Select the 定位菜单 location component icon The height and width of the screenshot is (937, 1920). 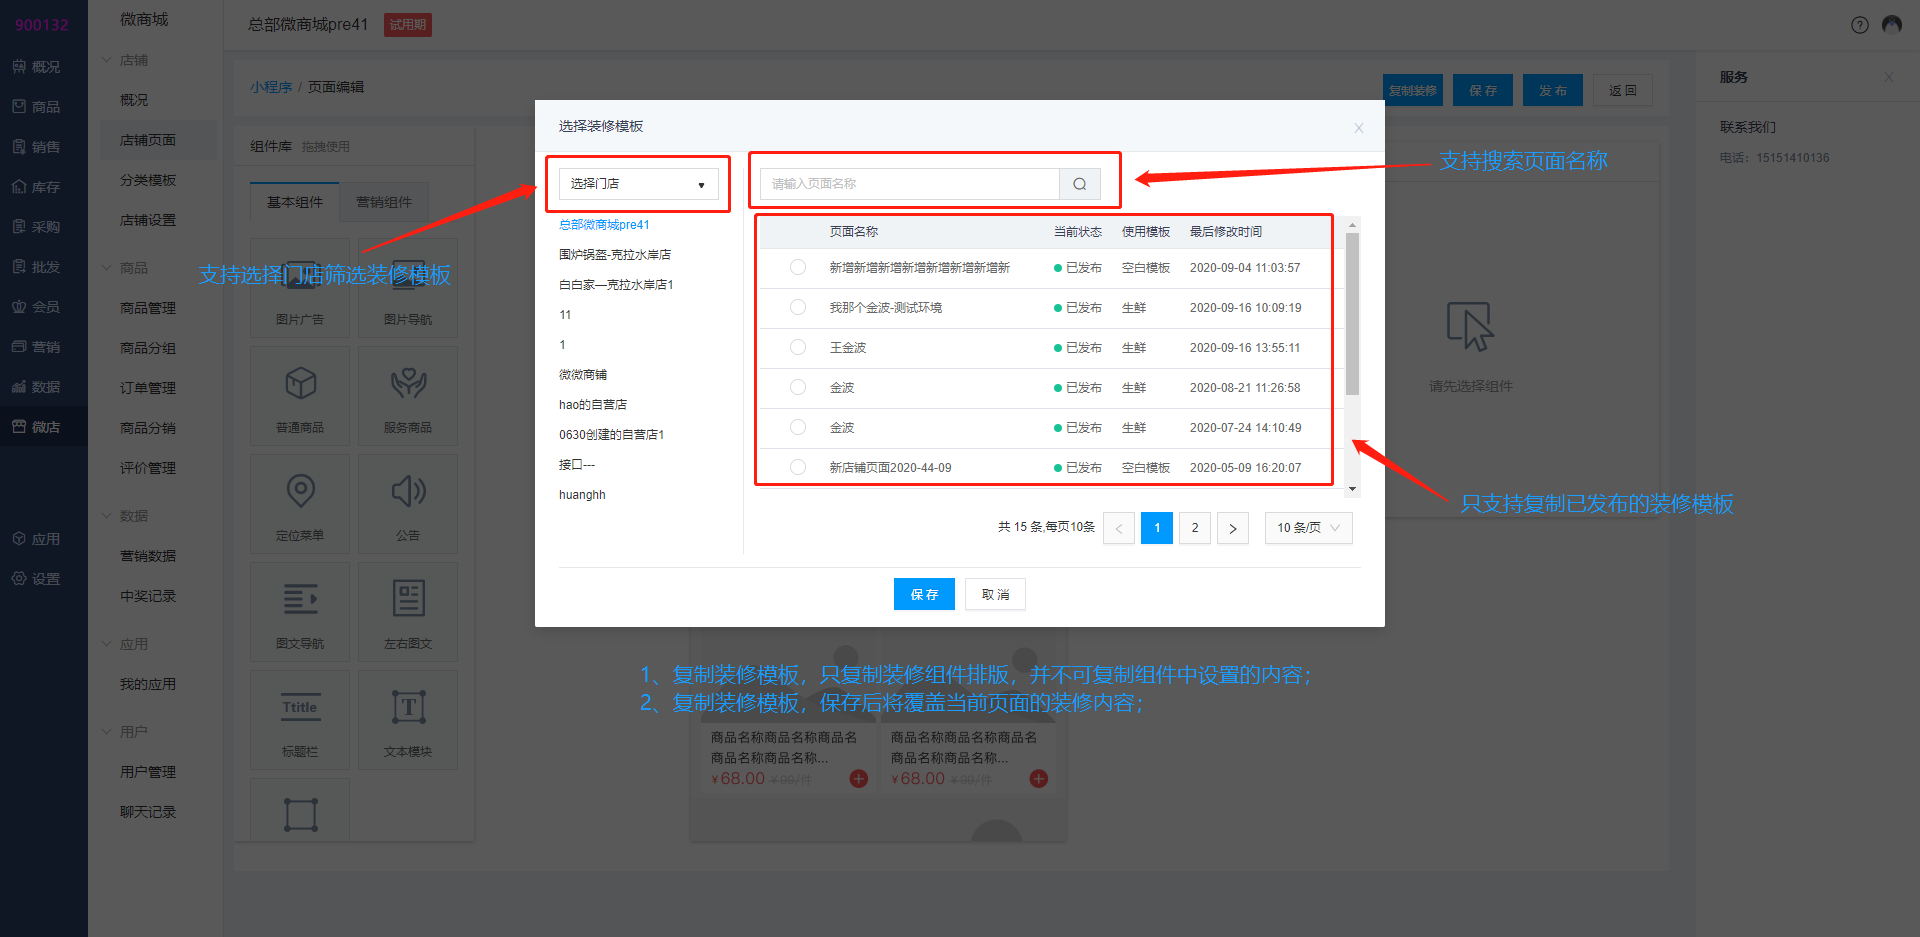[300, 491]
